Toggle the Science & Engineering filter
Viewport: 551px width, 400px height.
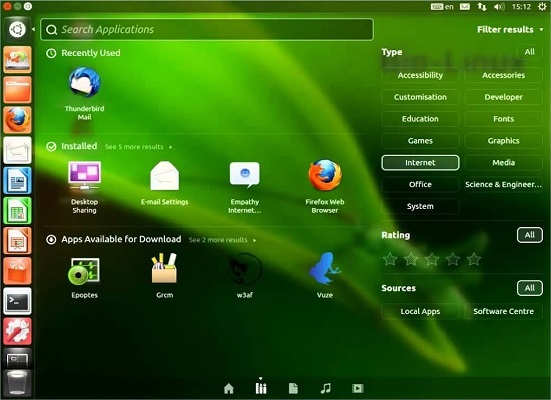(504, 185)
